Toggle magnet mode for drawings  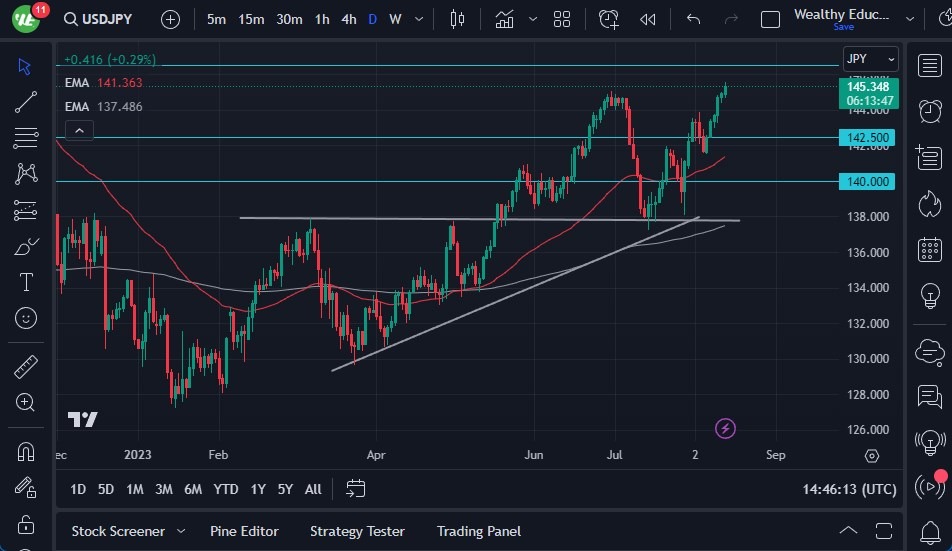[26, 451]
